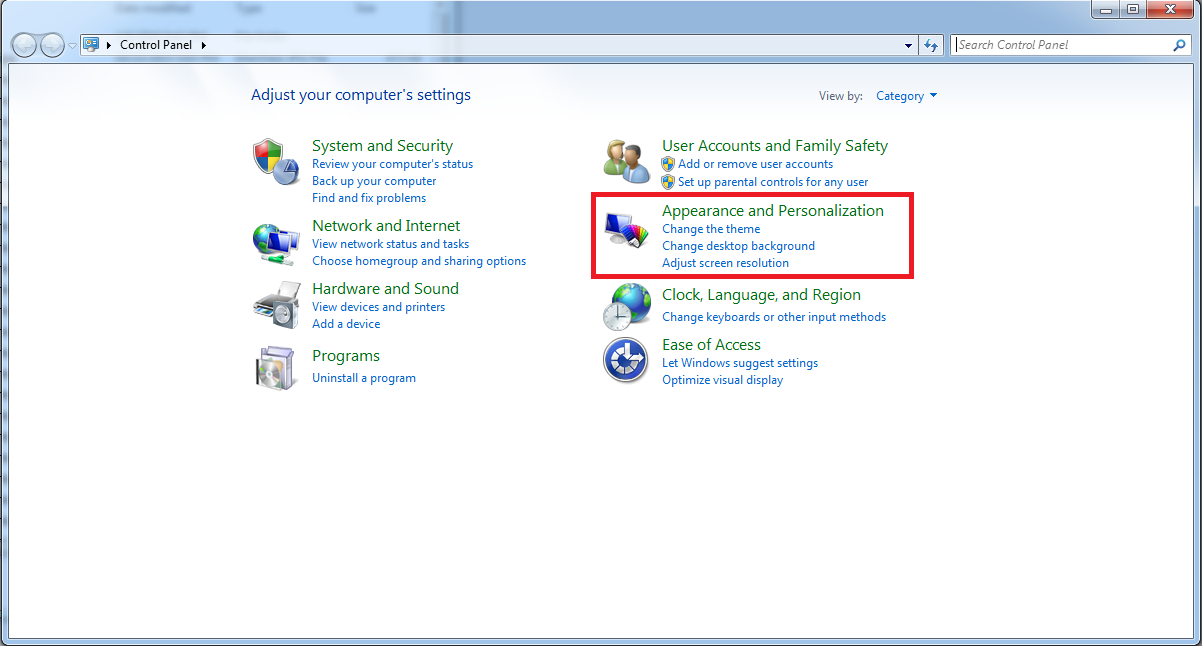Expand the arrow after Control Panel breadcrumb
This screenshot has width=1202, height=646.
(204, 45)
